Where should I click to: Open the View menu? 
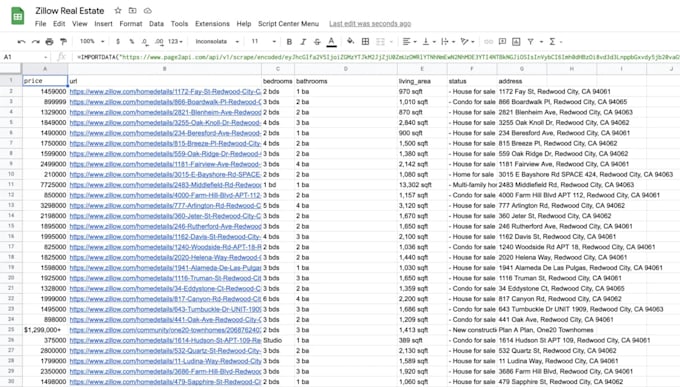[x=79, y=24]
